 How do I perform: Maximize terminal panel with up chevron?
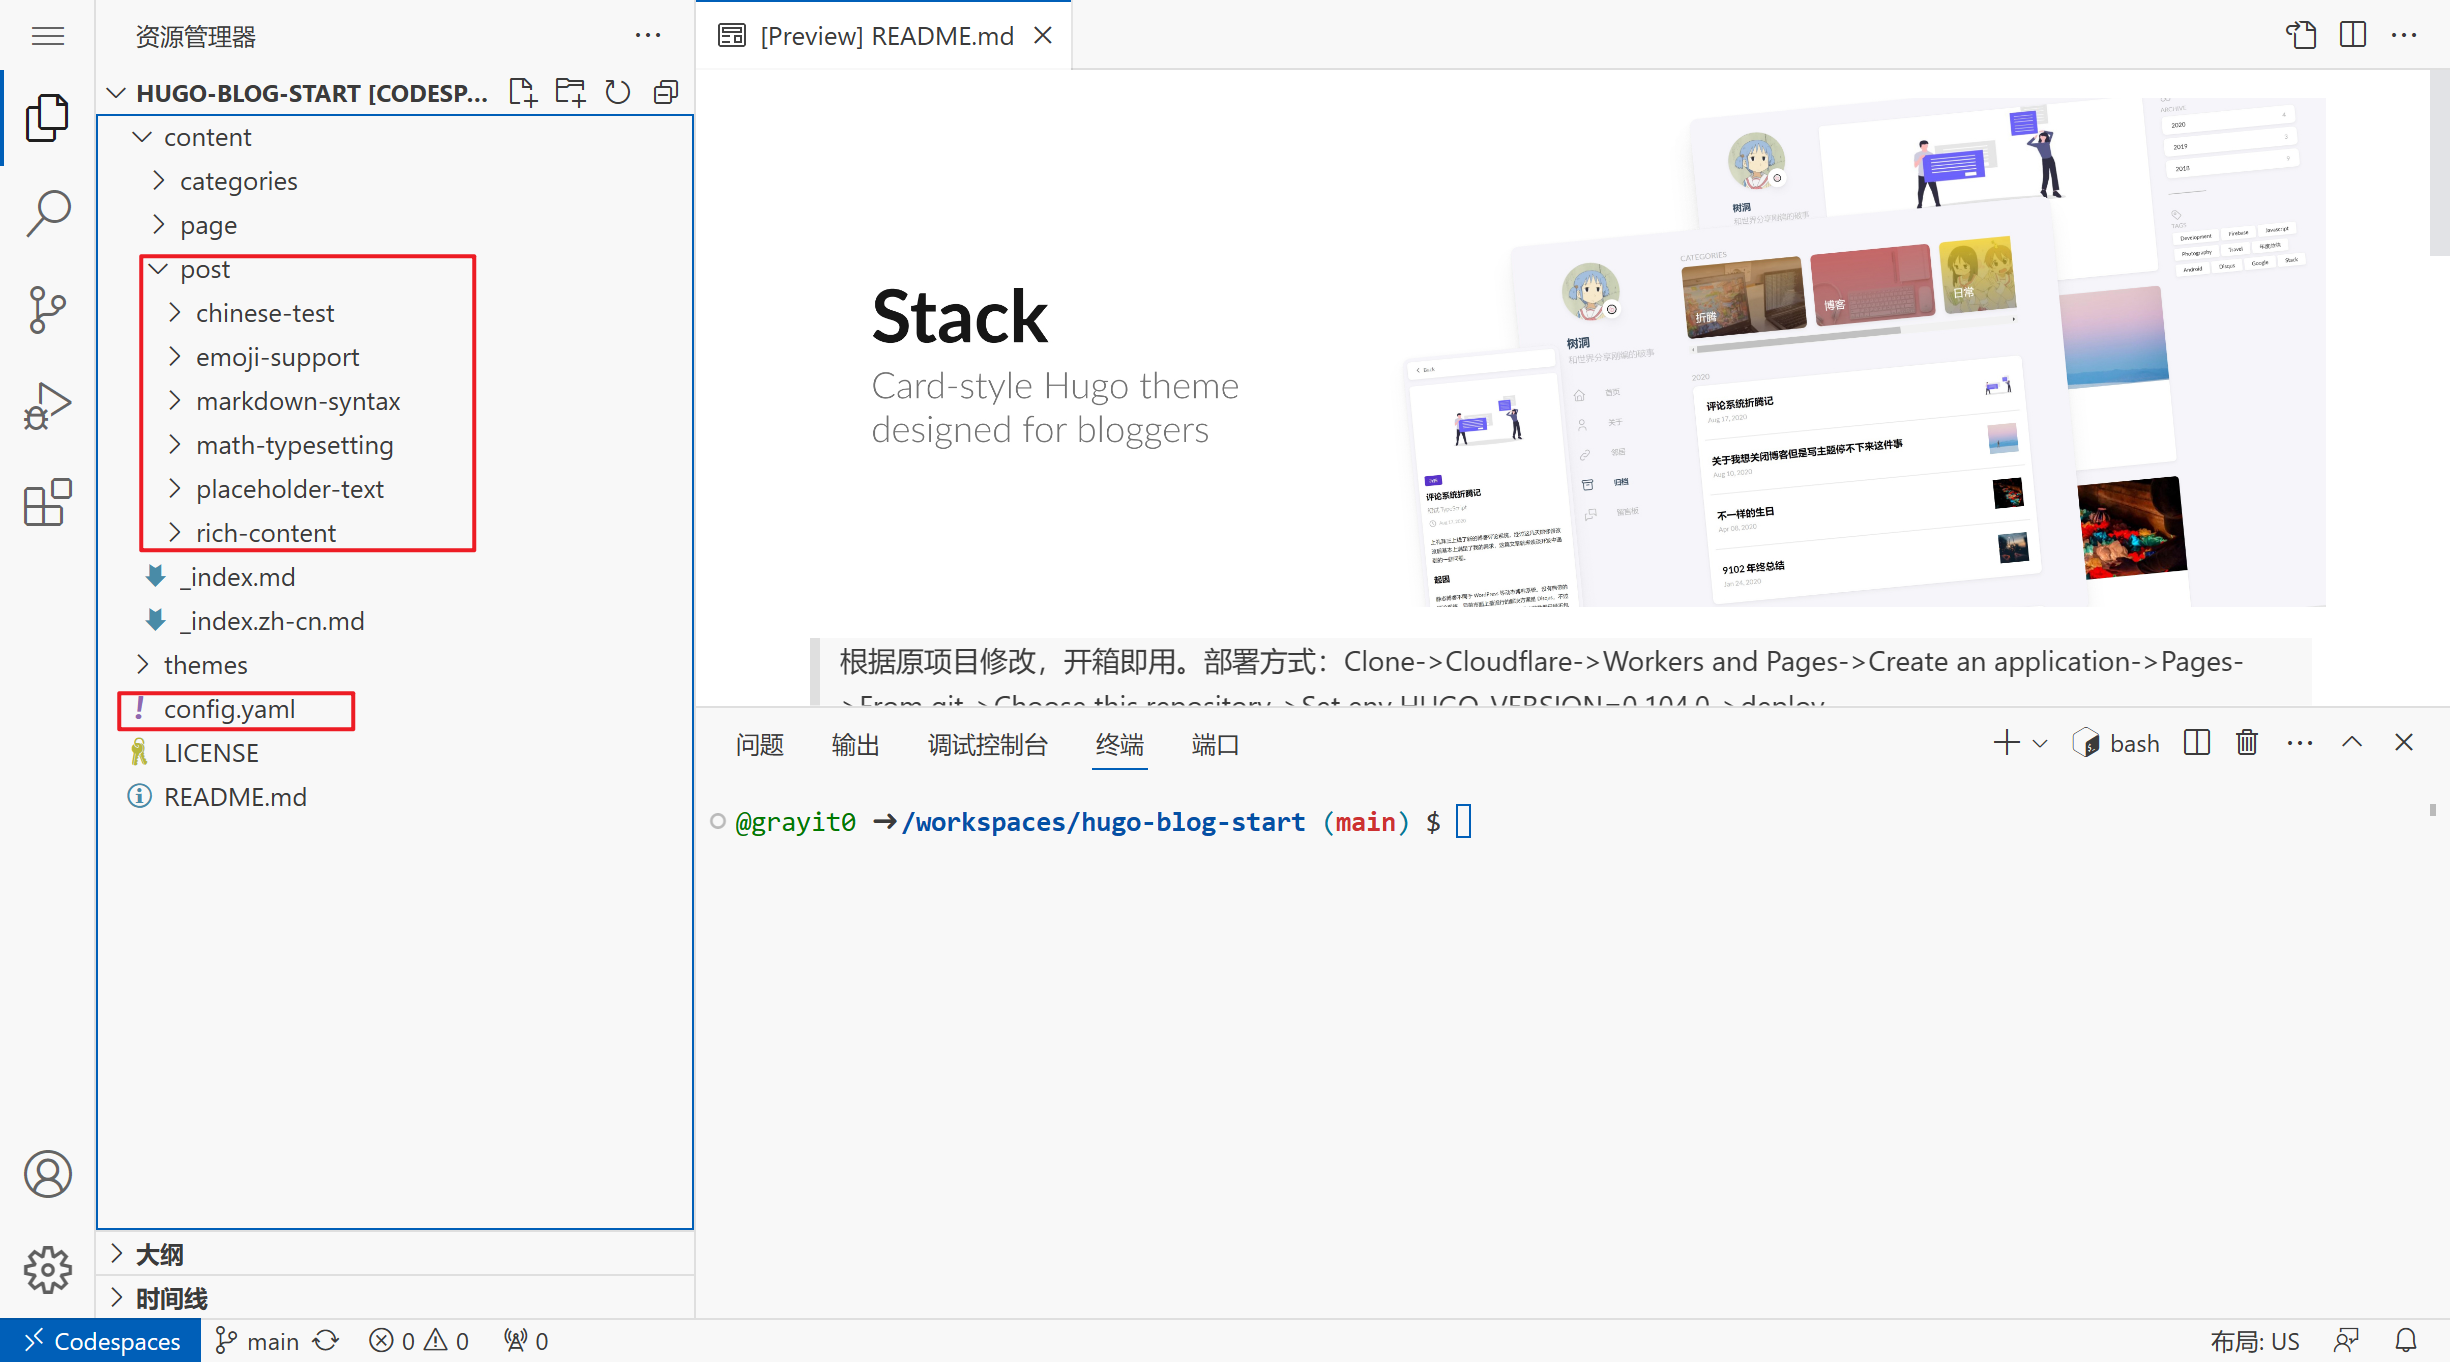click(x=2352, y=743)
